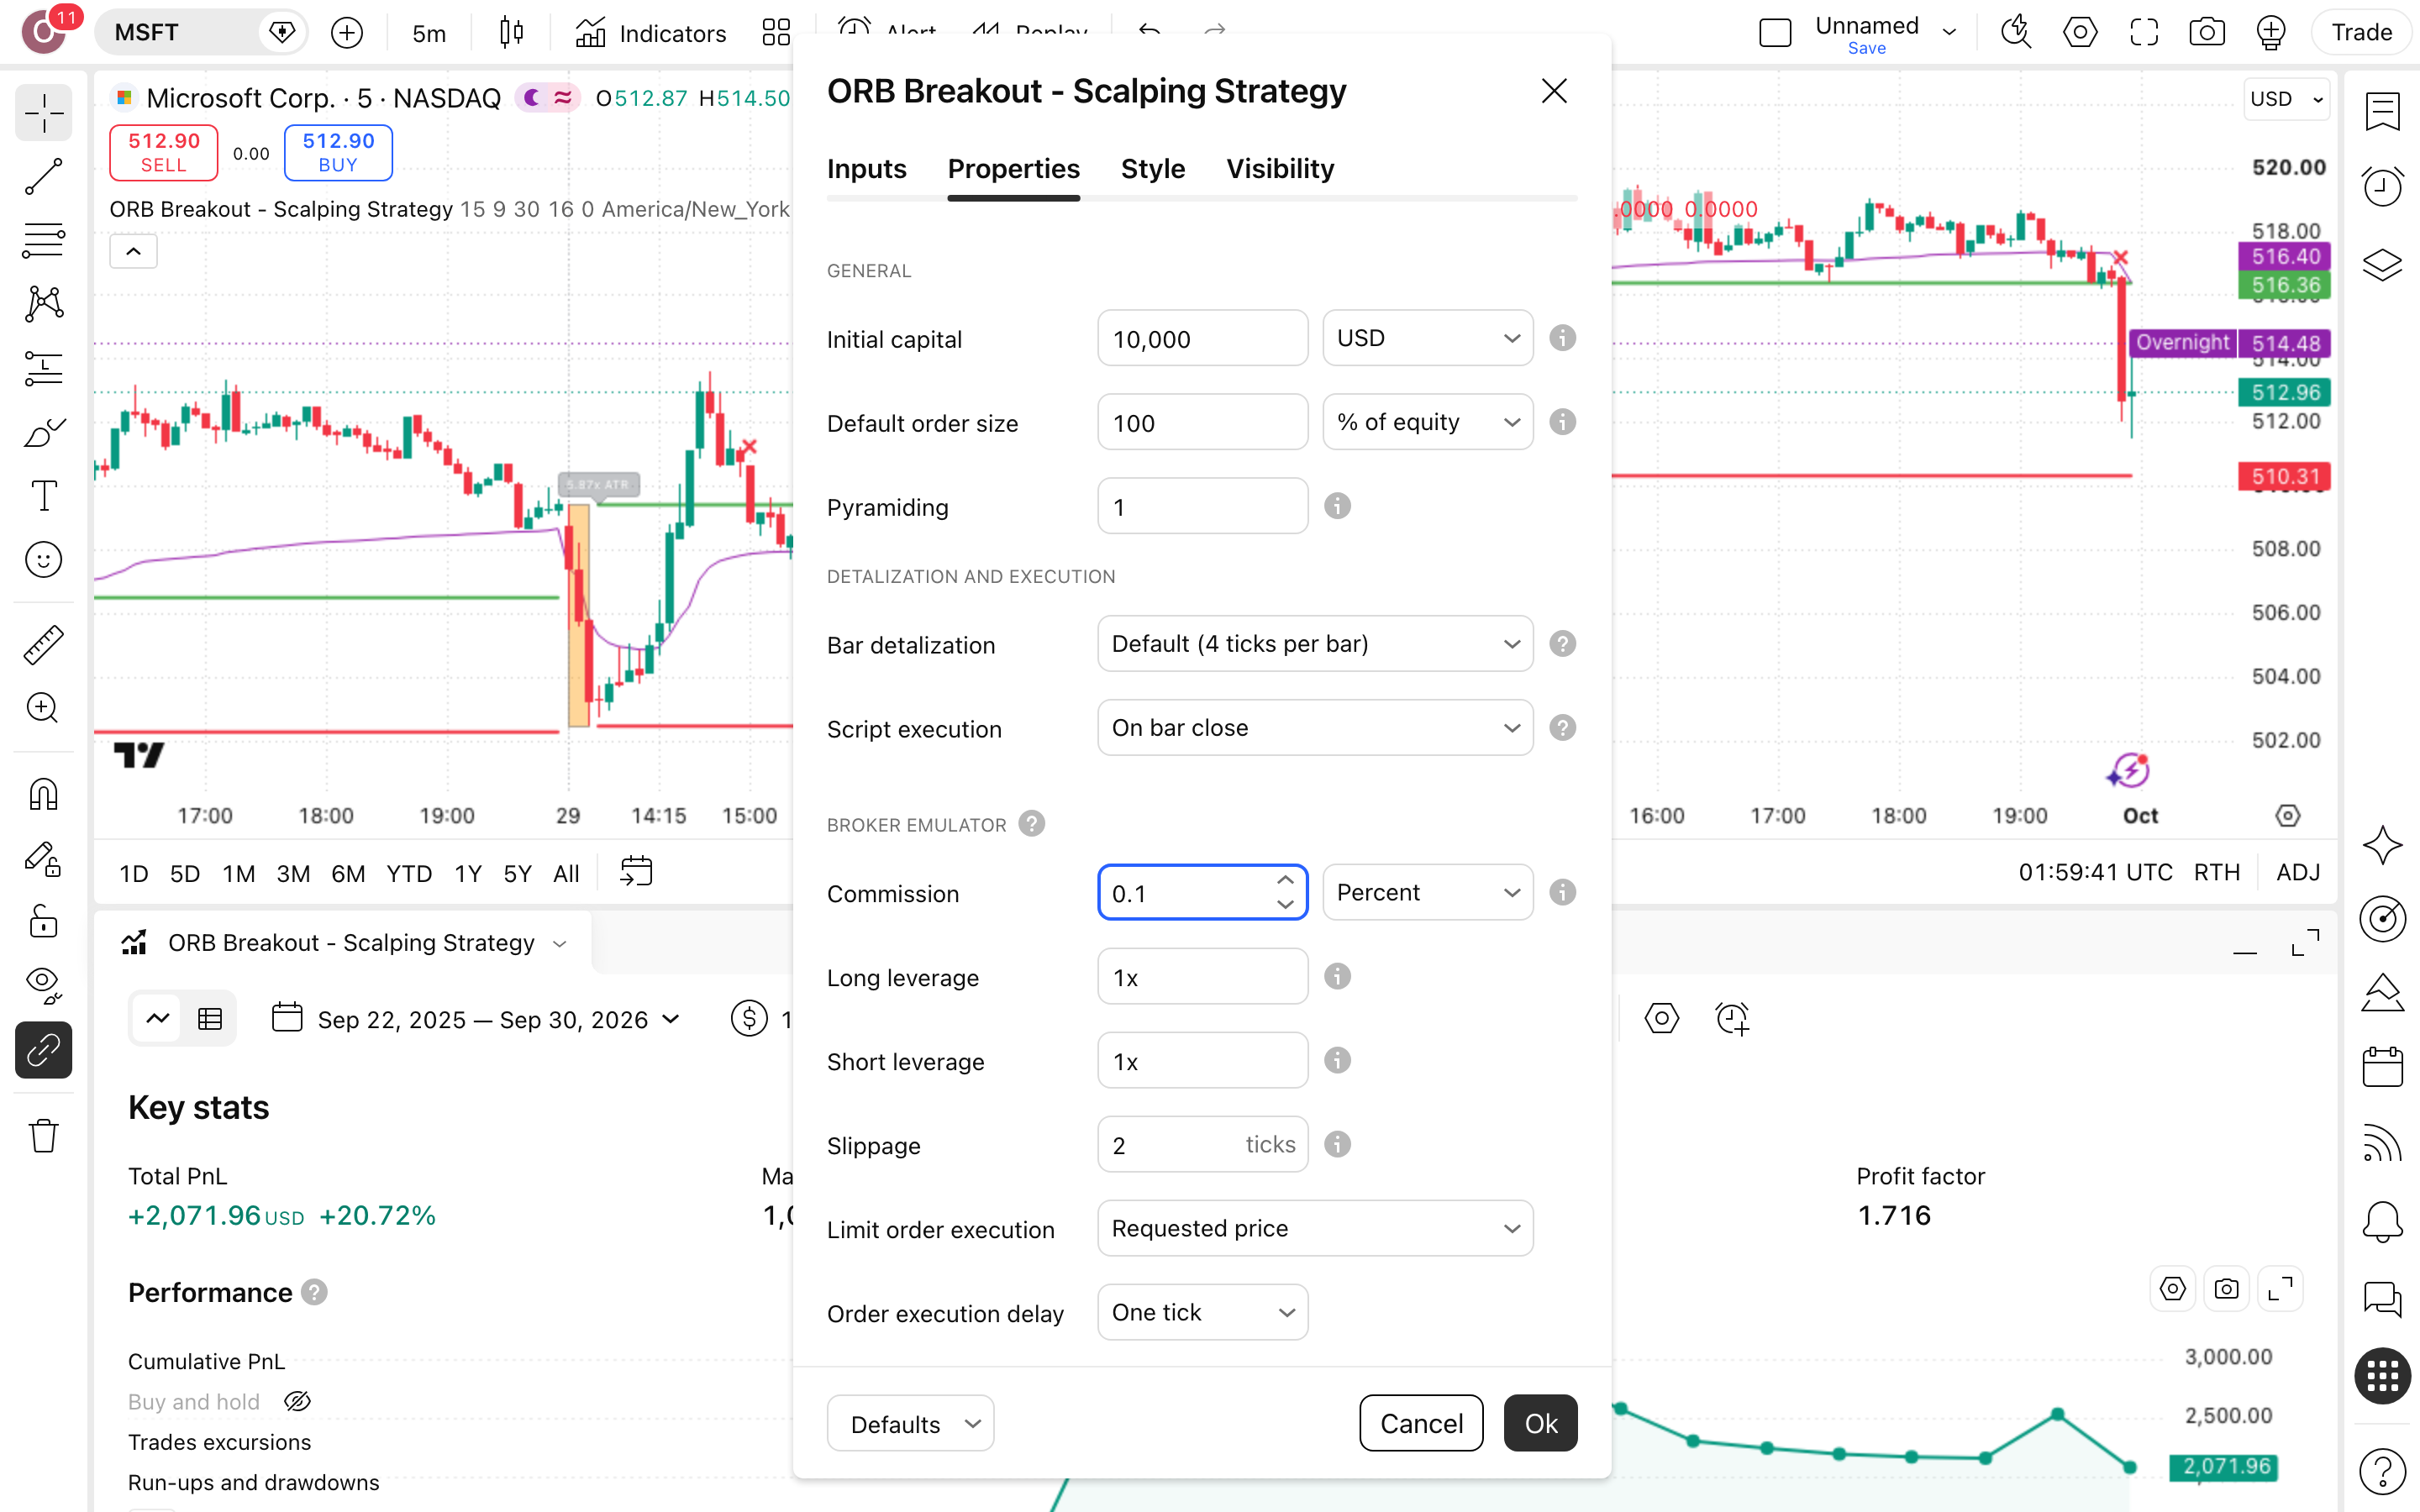Open the Limit order execution dropdown
The image size is (2420, 1512).
pyautogui.click(x=1315, y=1228)
